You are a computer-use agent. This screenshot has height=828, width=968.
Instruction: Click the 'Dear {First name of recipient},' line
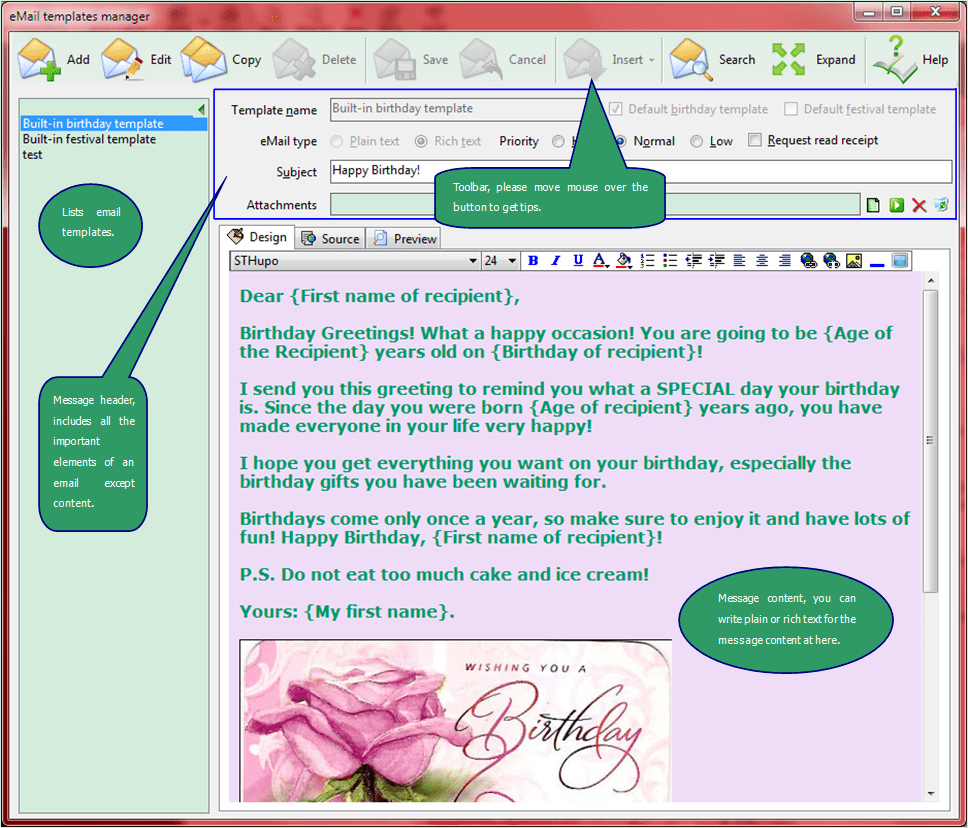point(380,296)
